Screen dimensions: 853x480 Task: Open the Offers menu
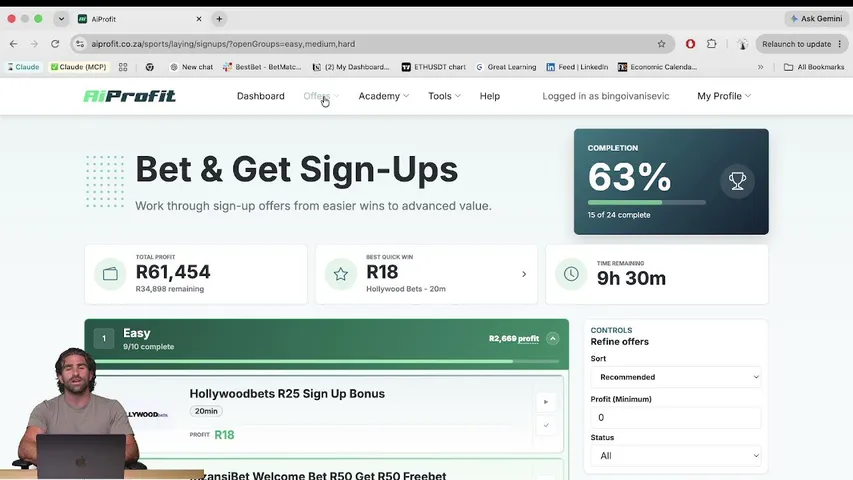pos(321,96)
